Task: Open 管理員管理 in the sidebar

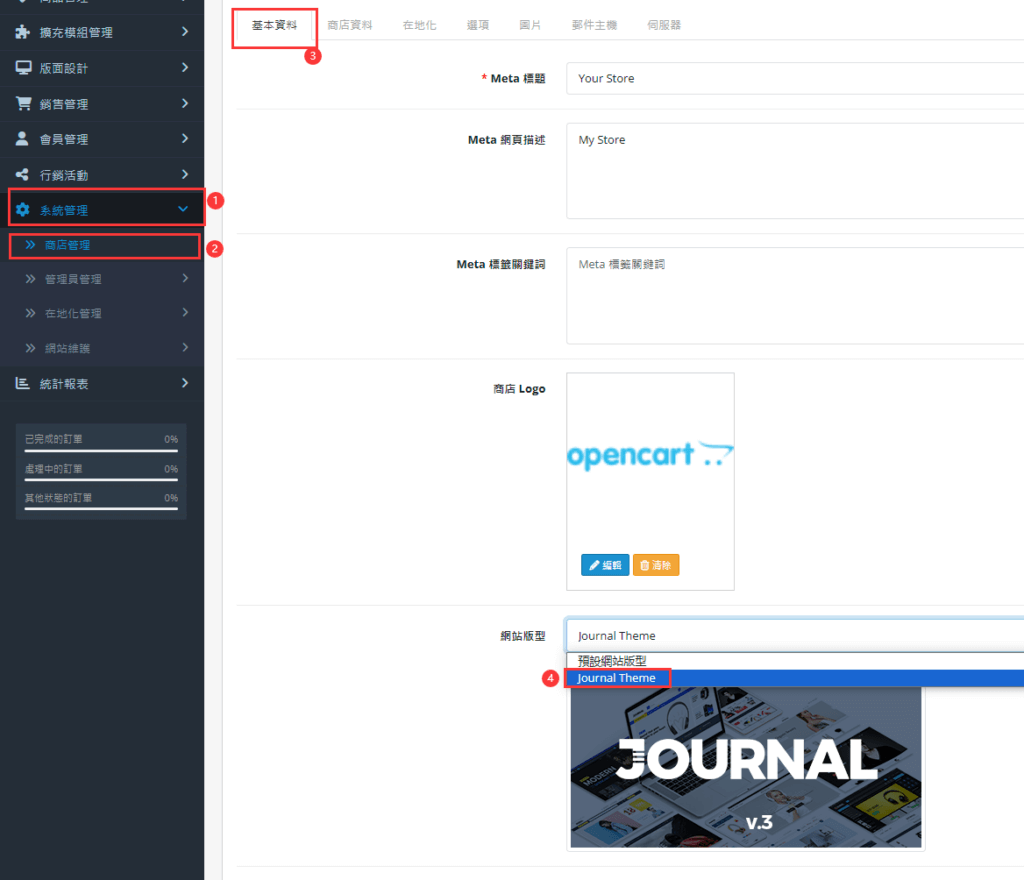Action: (x=73, y=279)
